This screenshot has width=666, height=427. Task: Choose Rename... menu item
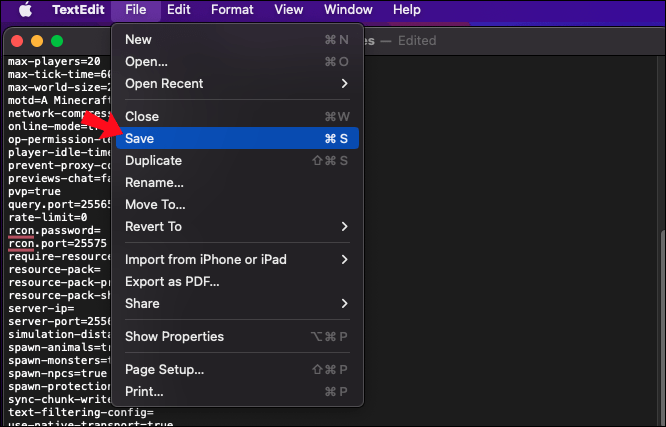(154, 183)
